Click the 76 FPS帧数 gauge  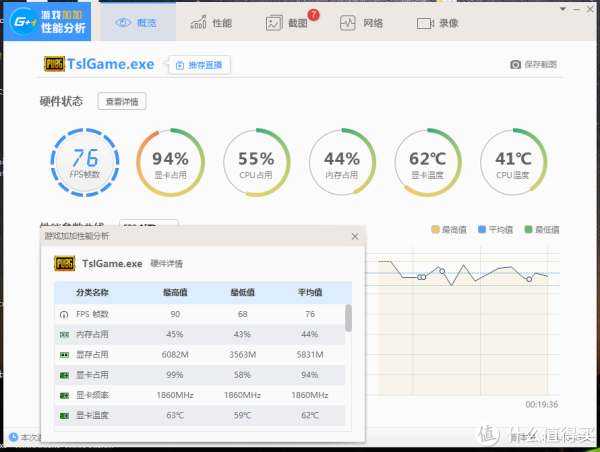[85, 162]
